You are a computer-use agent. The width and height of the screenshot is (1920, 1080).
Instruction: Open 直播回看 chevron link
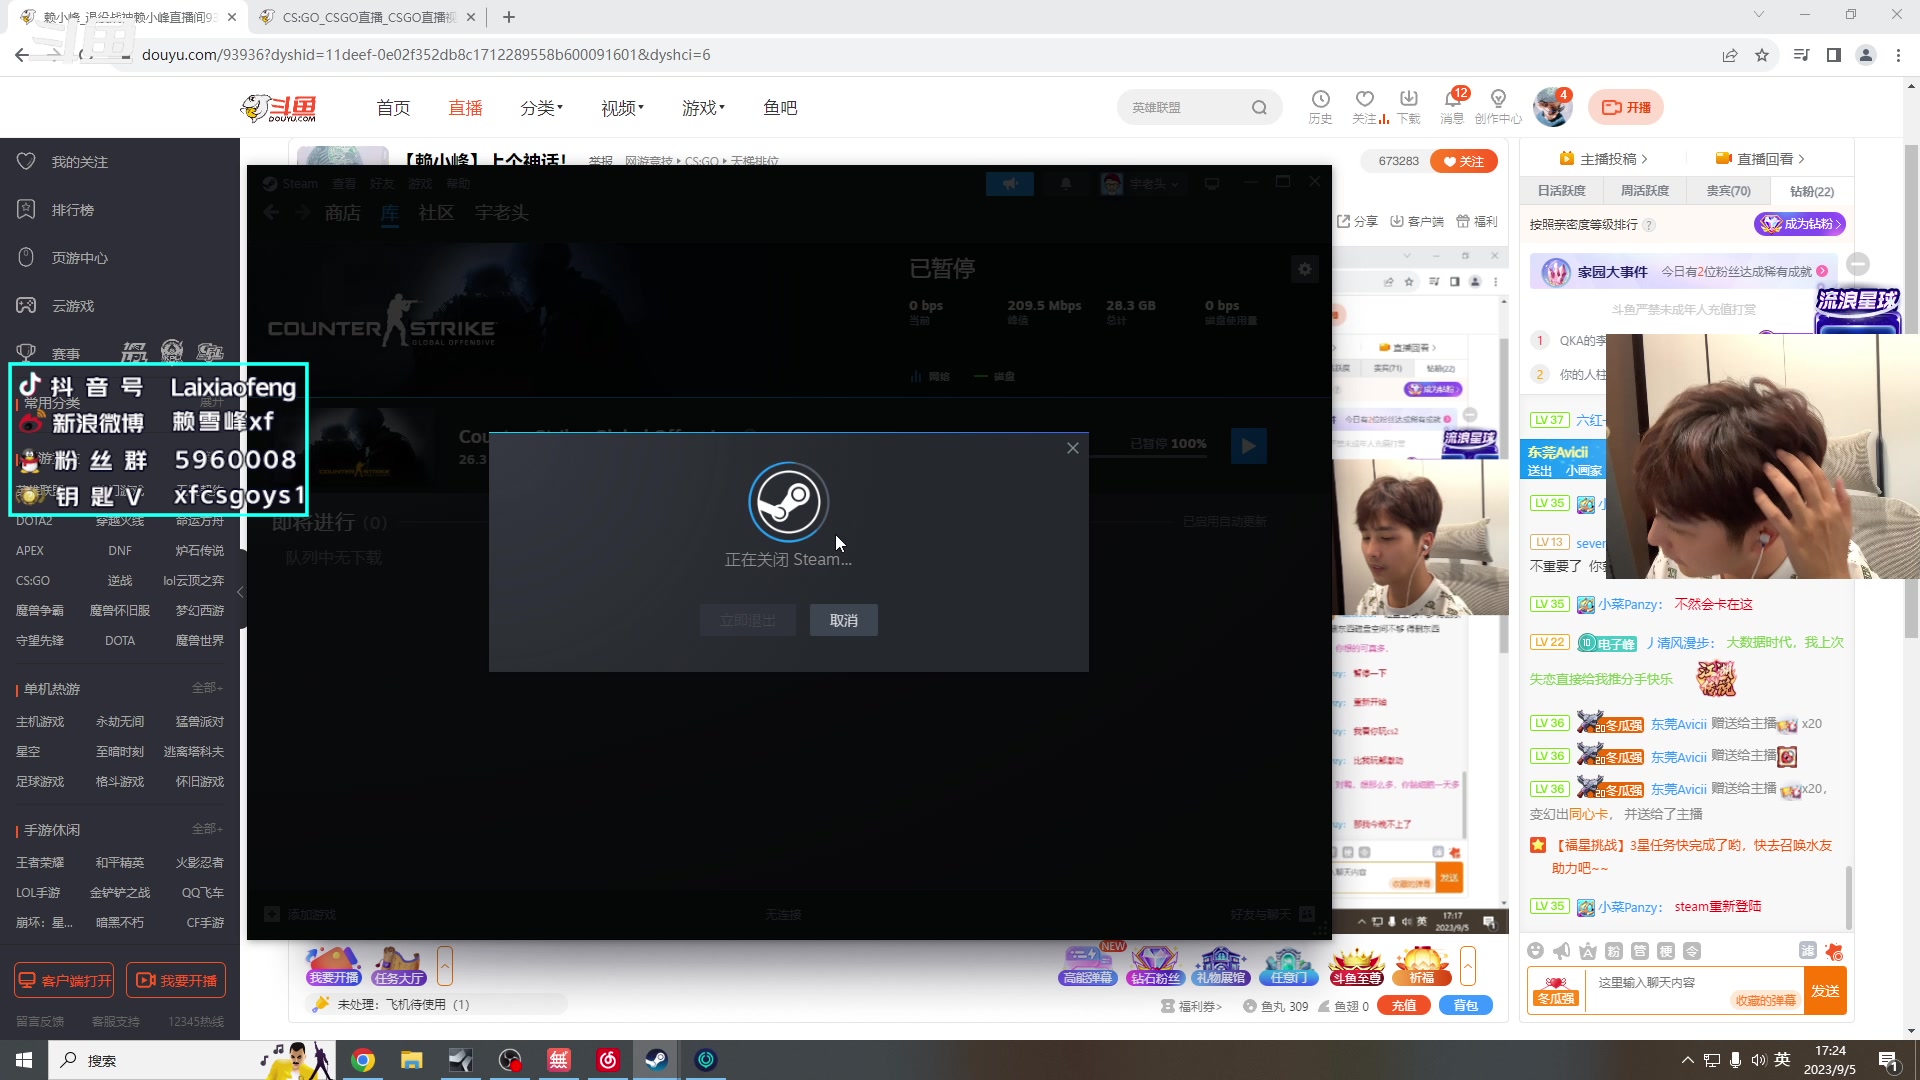(1760, 159)
